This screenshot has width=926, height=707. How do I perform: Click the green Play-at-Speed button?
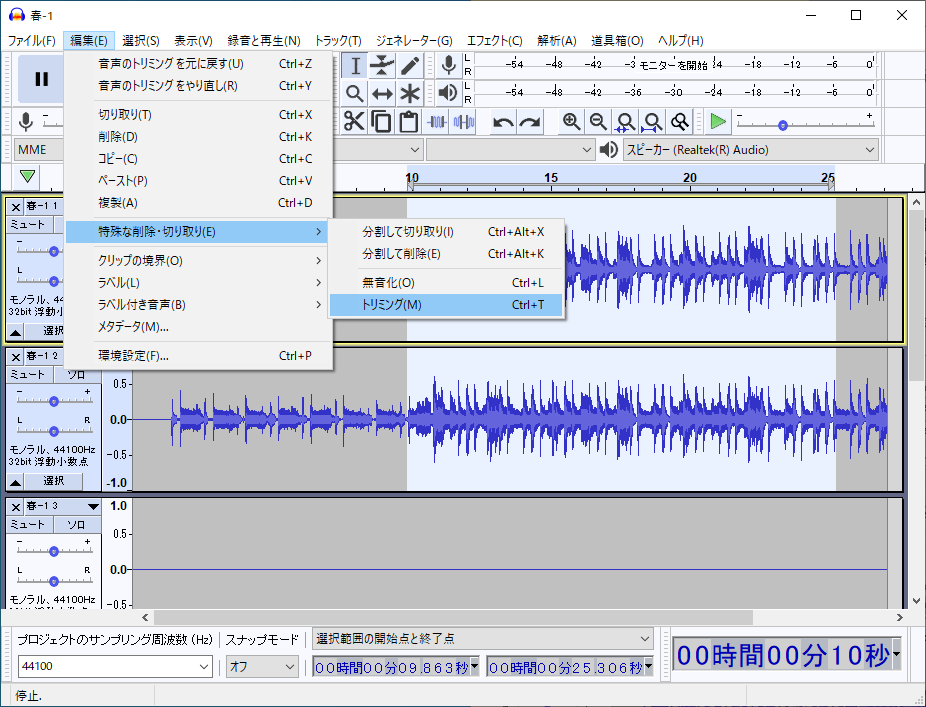click(x=716, y=120)
